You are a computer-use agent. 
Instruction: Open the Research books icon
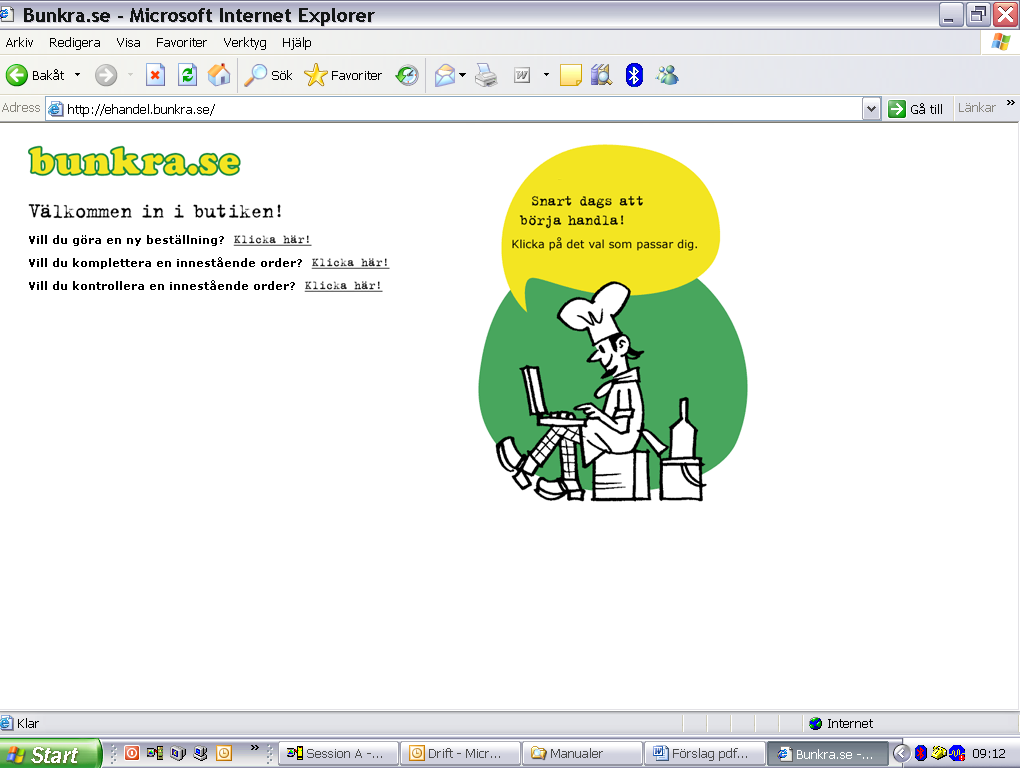tap(602, 75)
